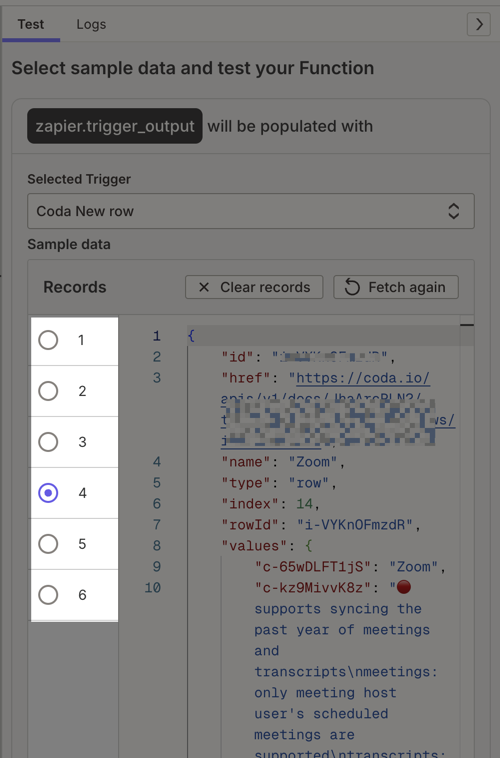The height and width of the screenshot is (758, 500).
Task: Select record radio button 1
Action: (x=48, y=340)
